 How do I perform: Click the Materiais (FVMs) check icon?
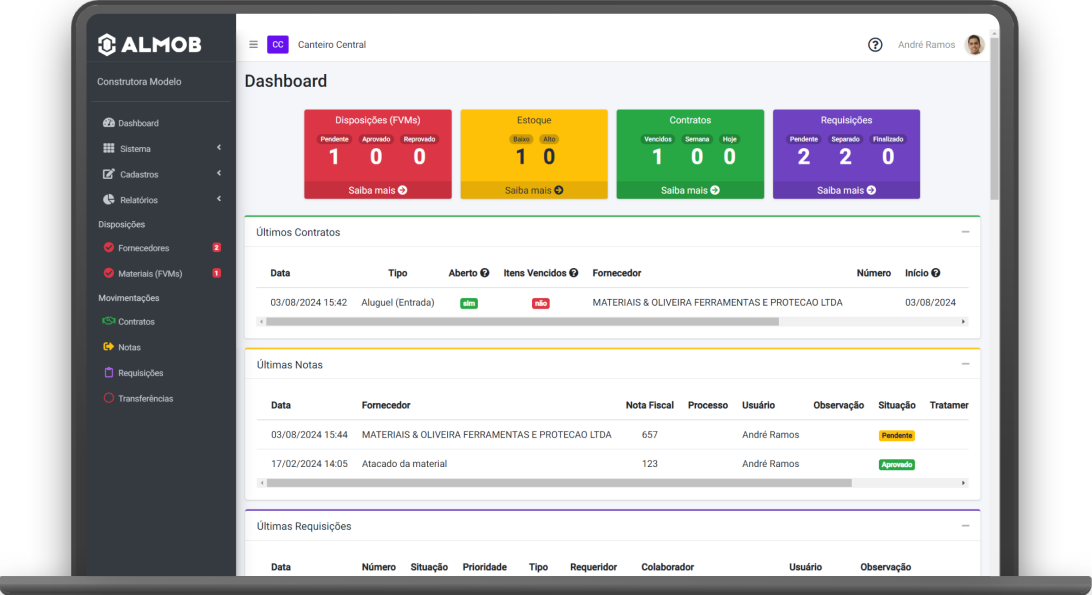(109, 273)
